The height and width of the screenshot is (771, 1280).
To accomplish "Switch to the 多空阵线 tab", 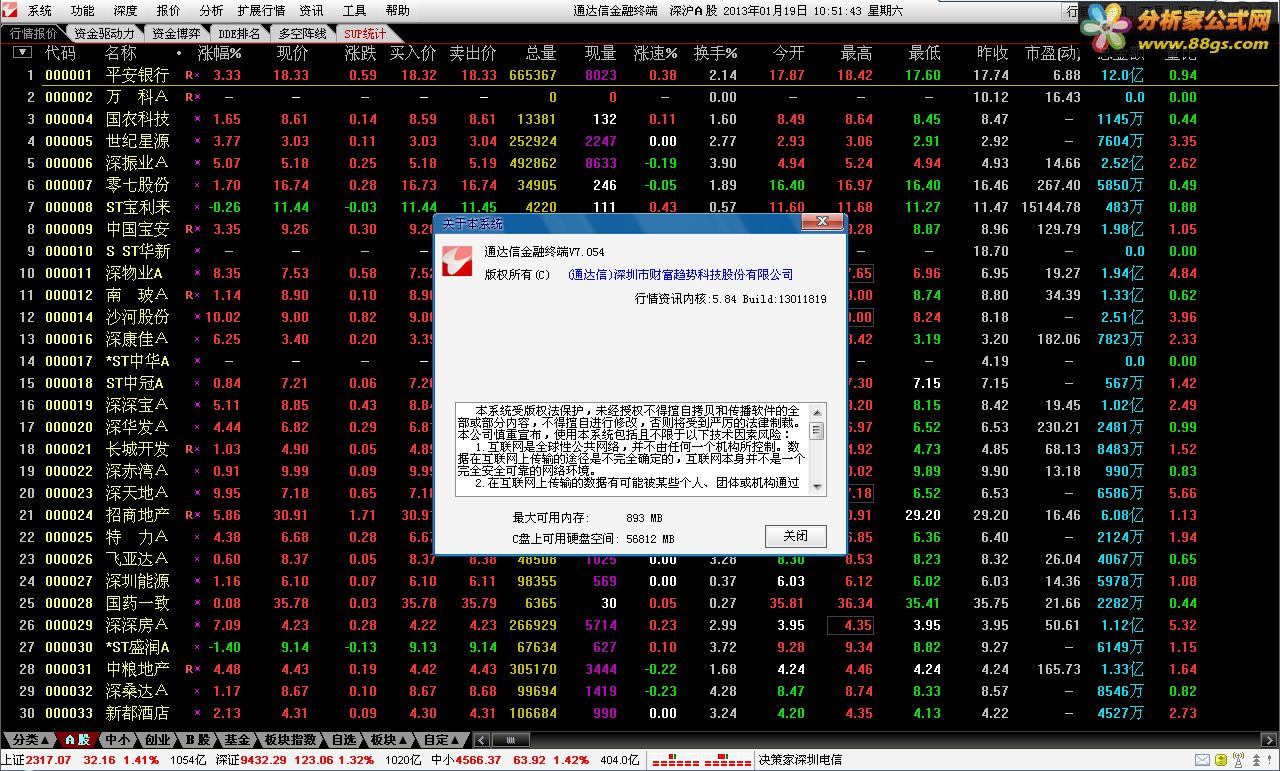I will (x=302, y=33).
